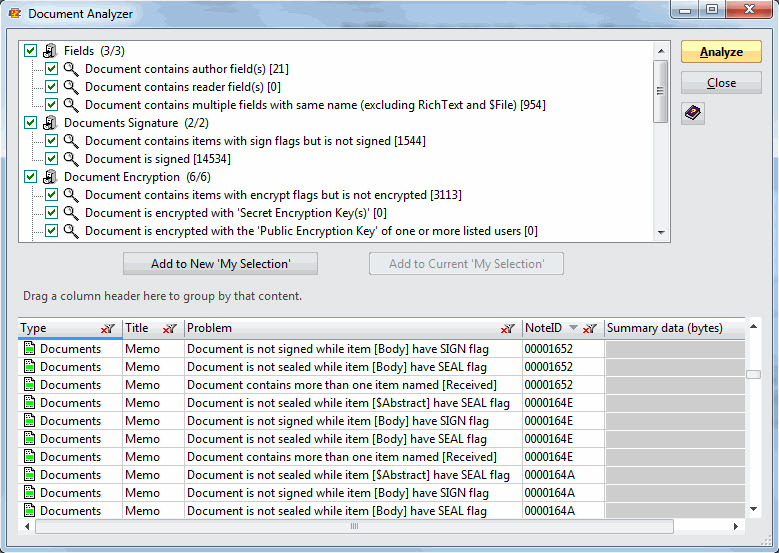This screenshot has height=553, width=779.
Task: Click the Problem column filter icon
Action: click(508, 329)
